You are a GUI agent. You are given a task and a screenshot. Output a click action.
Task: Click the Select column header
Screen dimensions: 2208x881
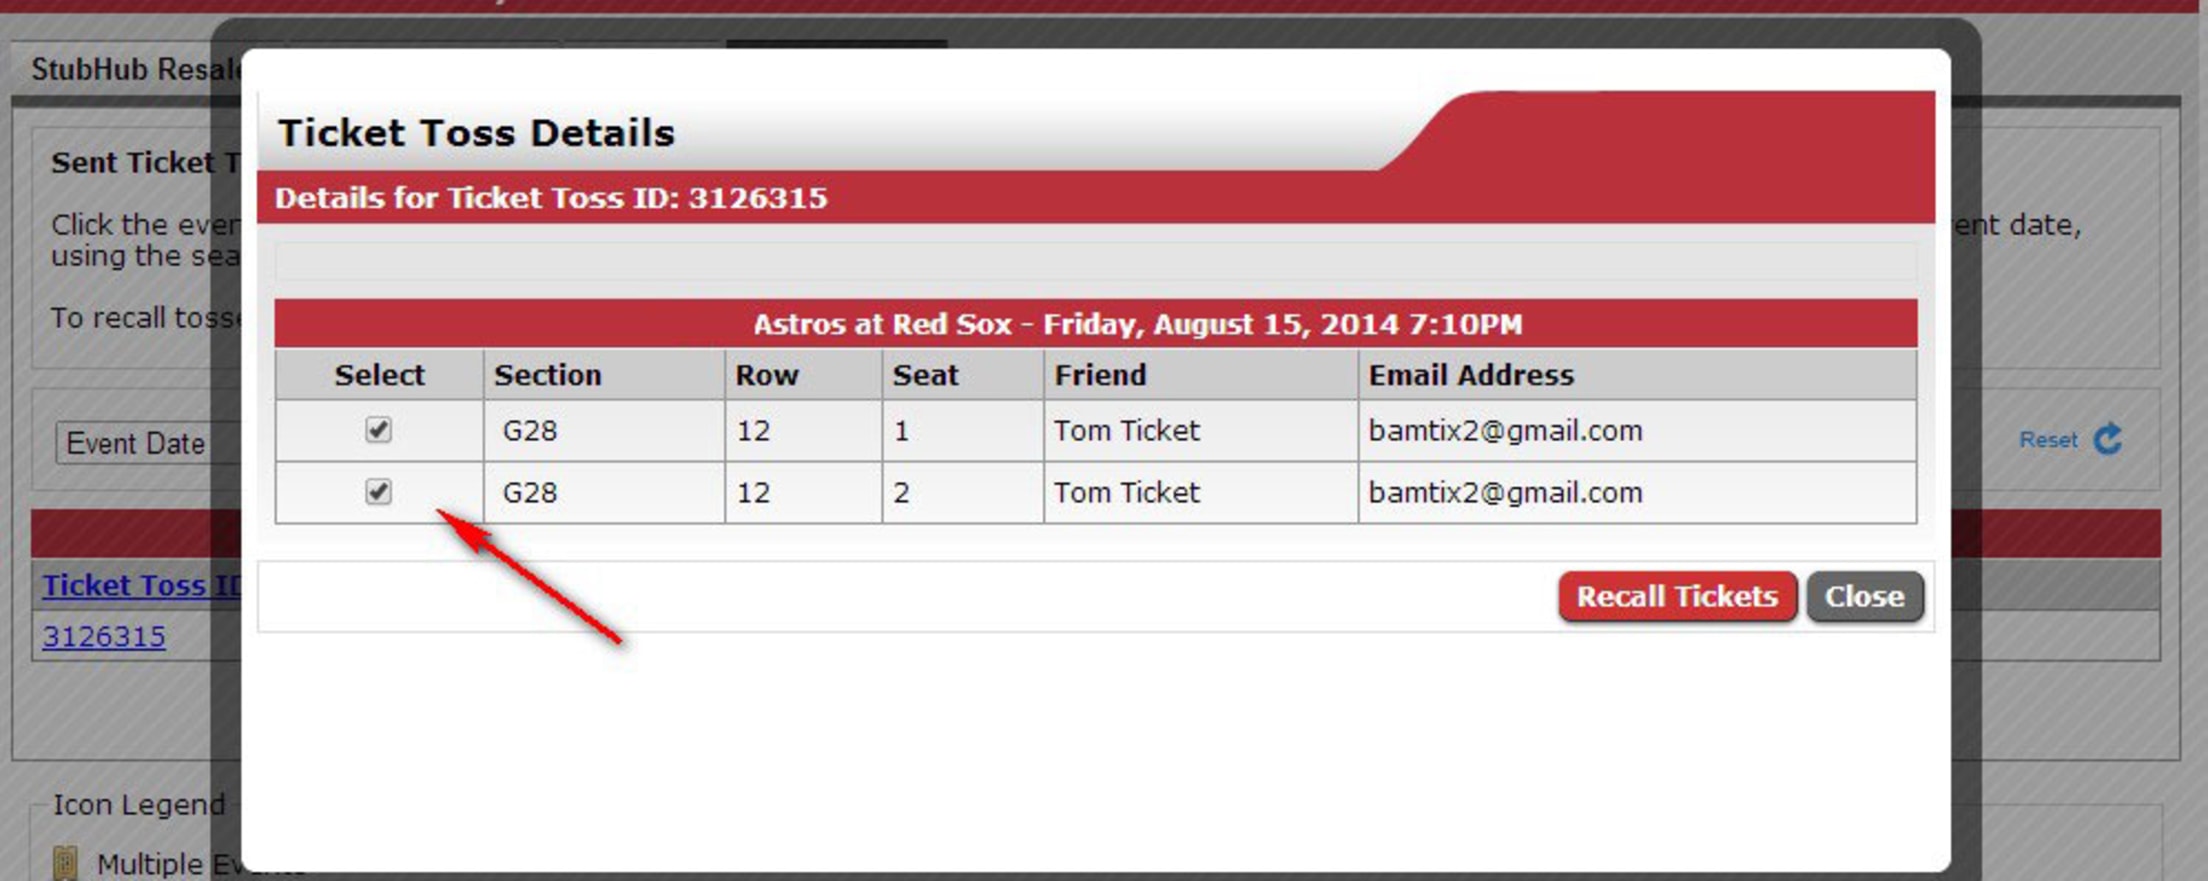(x=379, y=375)
